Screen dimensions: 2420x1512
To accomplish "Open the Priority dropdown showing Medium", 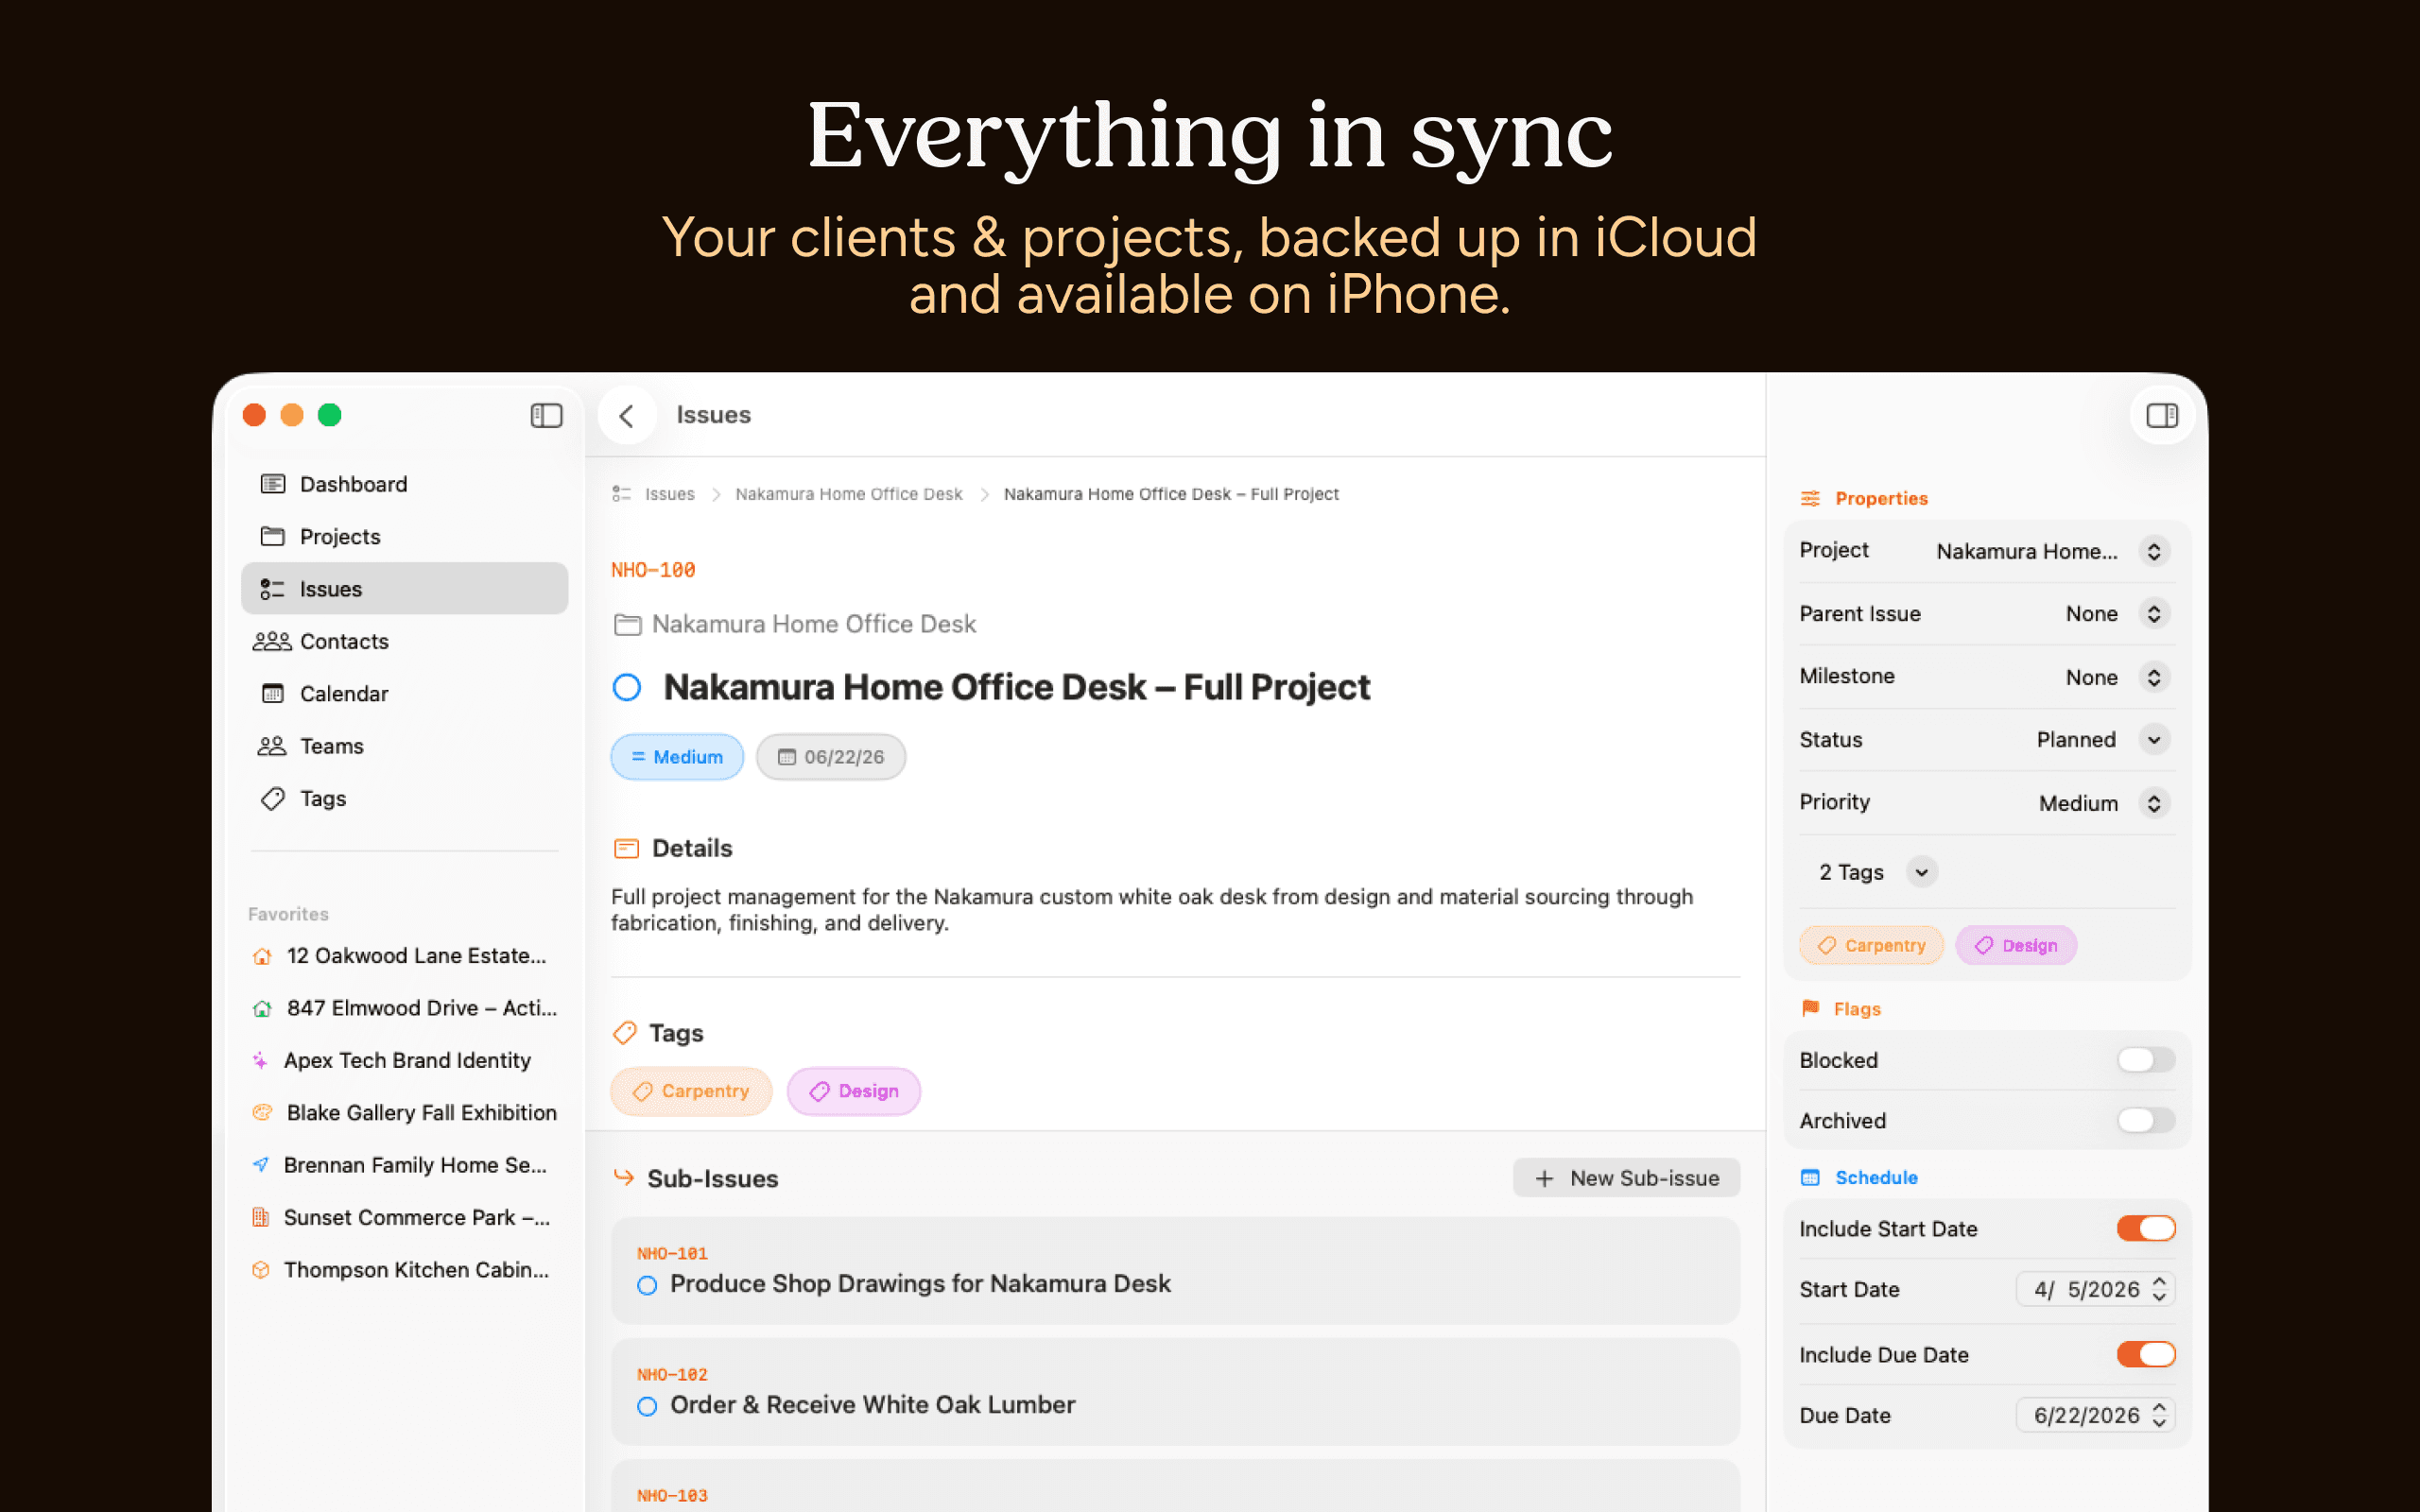I will [x=2153, y=803].
